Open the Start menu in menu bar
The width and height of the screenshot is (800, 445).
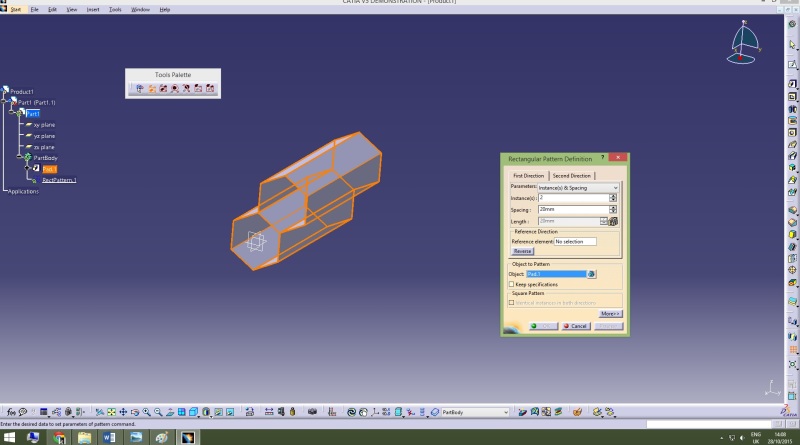pos(16,9)
